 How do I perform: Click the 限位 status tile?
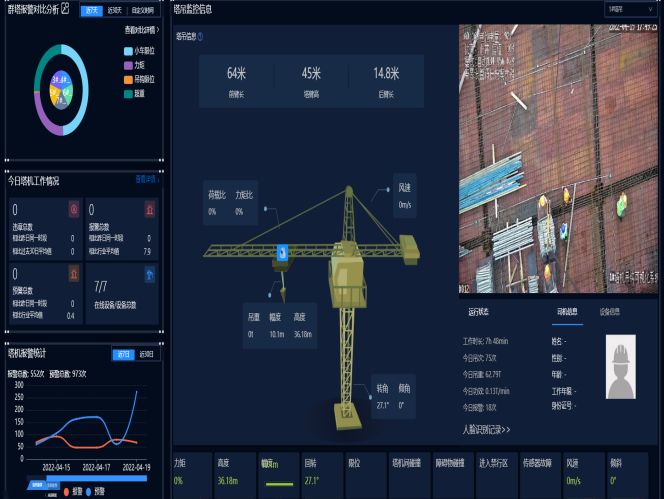[x=366, y=474]
